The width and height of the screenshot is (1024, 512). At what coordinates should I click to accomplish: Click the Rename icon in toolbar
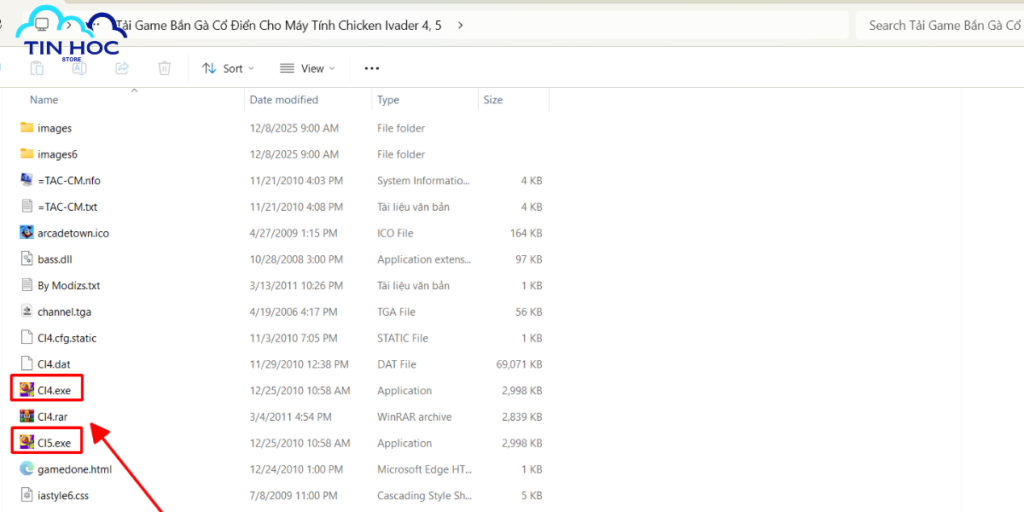(79, 68)
